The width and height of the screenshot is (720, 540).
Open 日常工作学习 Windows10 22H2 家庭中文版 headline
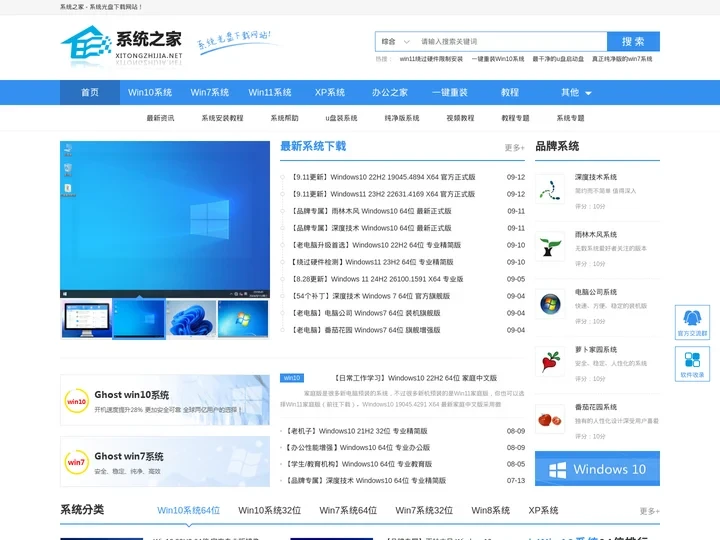414,378
